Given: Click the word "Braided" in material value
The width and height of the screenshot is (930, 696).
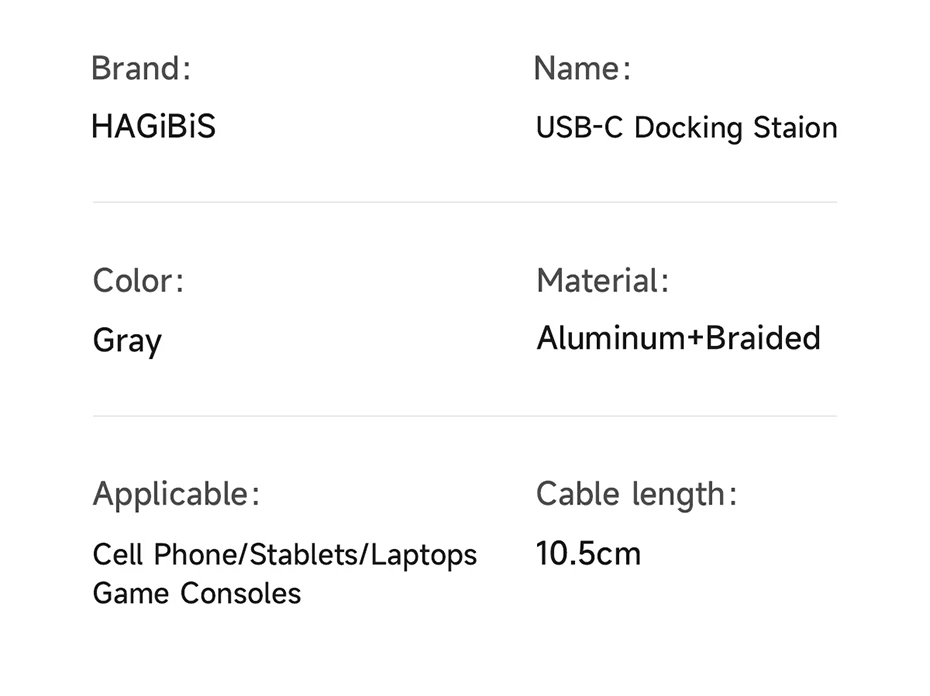Looking at the screenshot, I should click(763, 339).
